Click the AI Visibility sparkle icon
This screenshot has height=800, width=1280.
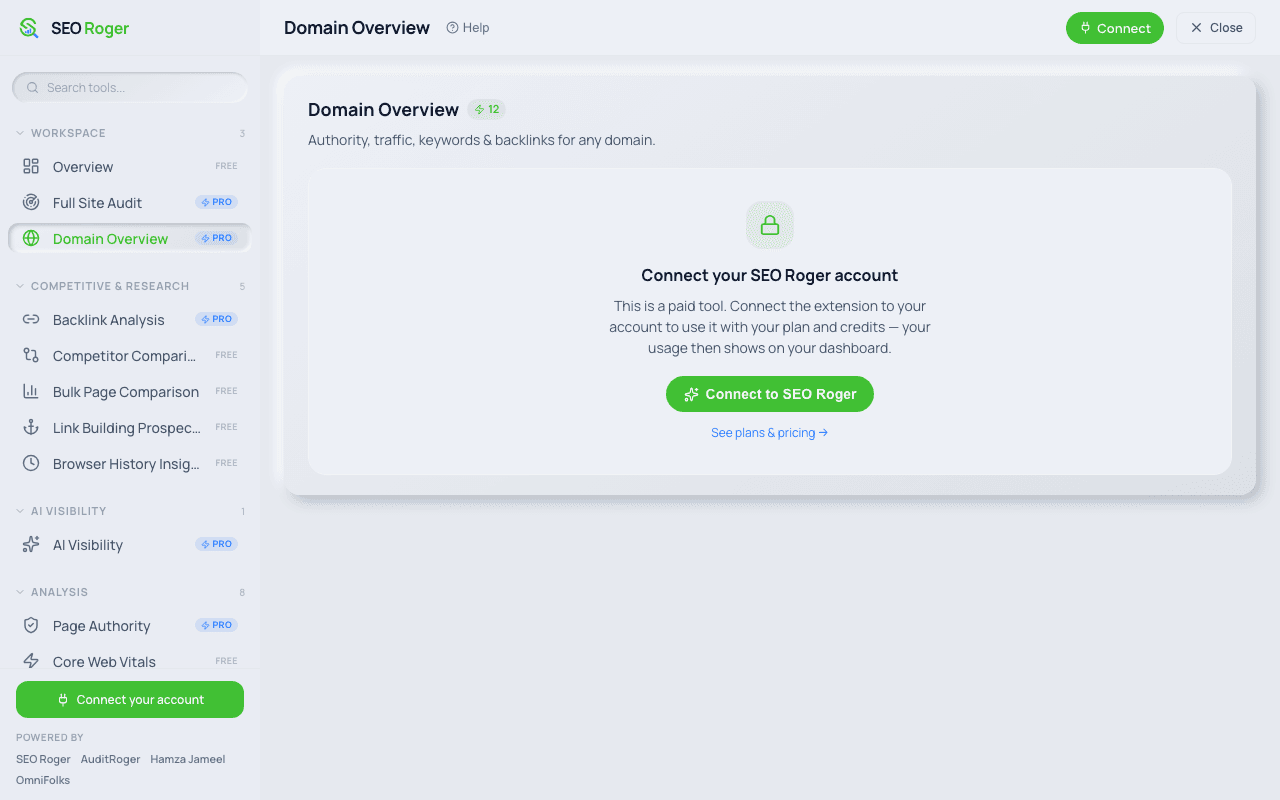point(31,544)
